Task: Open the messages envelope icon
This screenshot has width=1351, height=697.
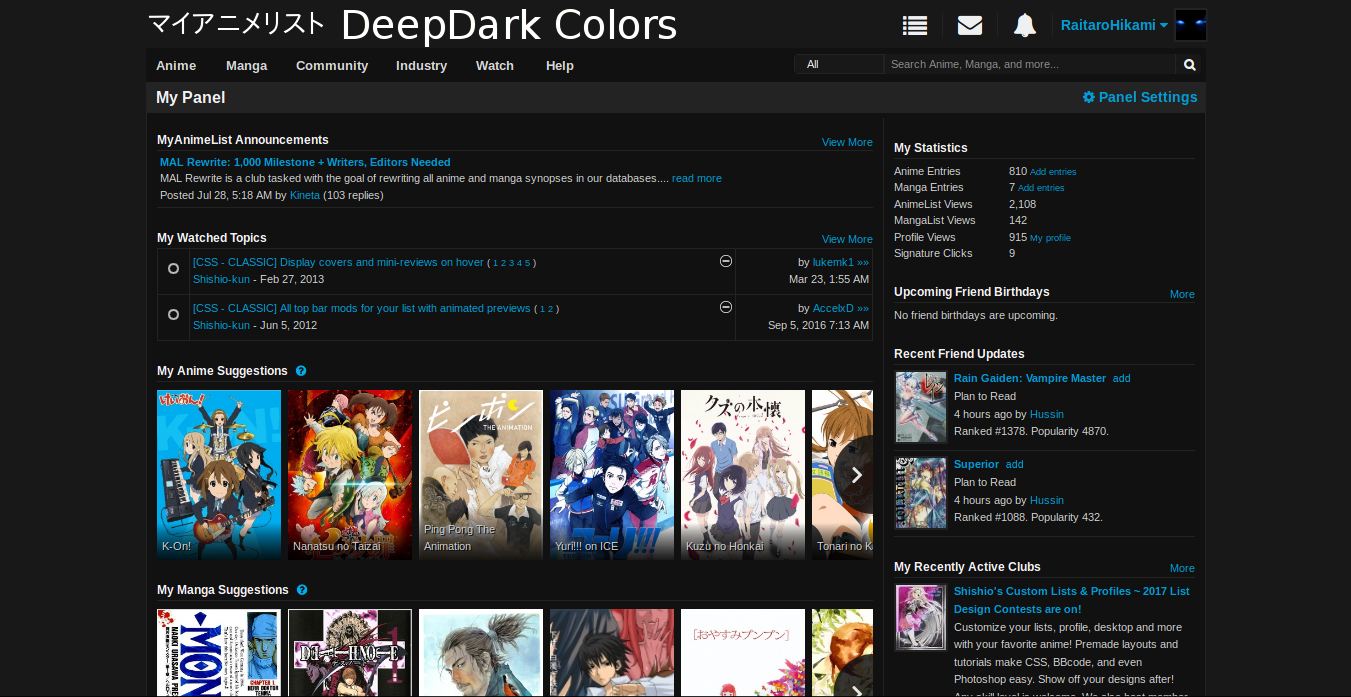Action: tap(969, 25)
